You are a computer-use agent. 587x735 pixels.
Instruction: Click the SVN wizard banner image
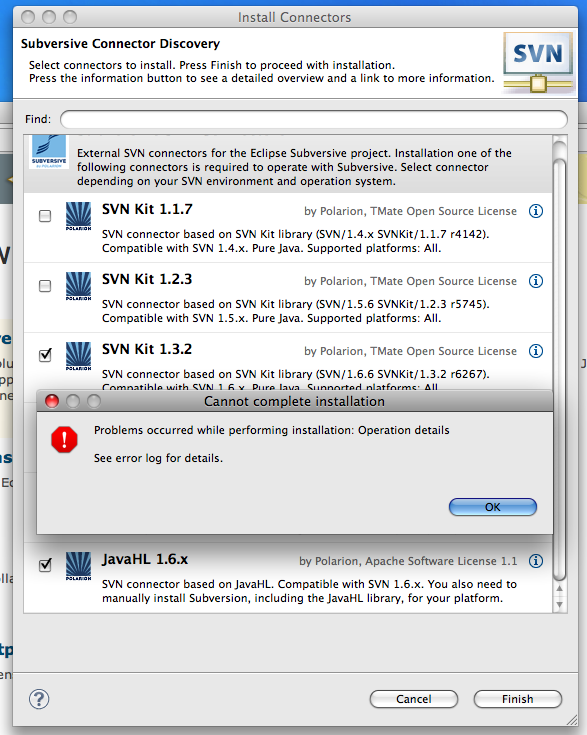tap(538, 63)
